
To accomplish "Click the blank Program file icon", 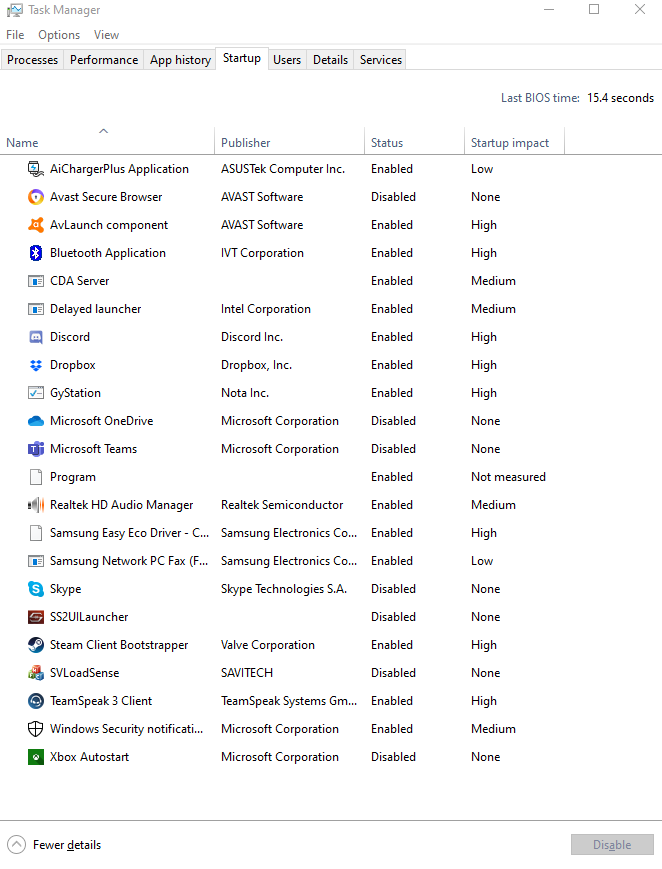I will [35, 477].
